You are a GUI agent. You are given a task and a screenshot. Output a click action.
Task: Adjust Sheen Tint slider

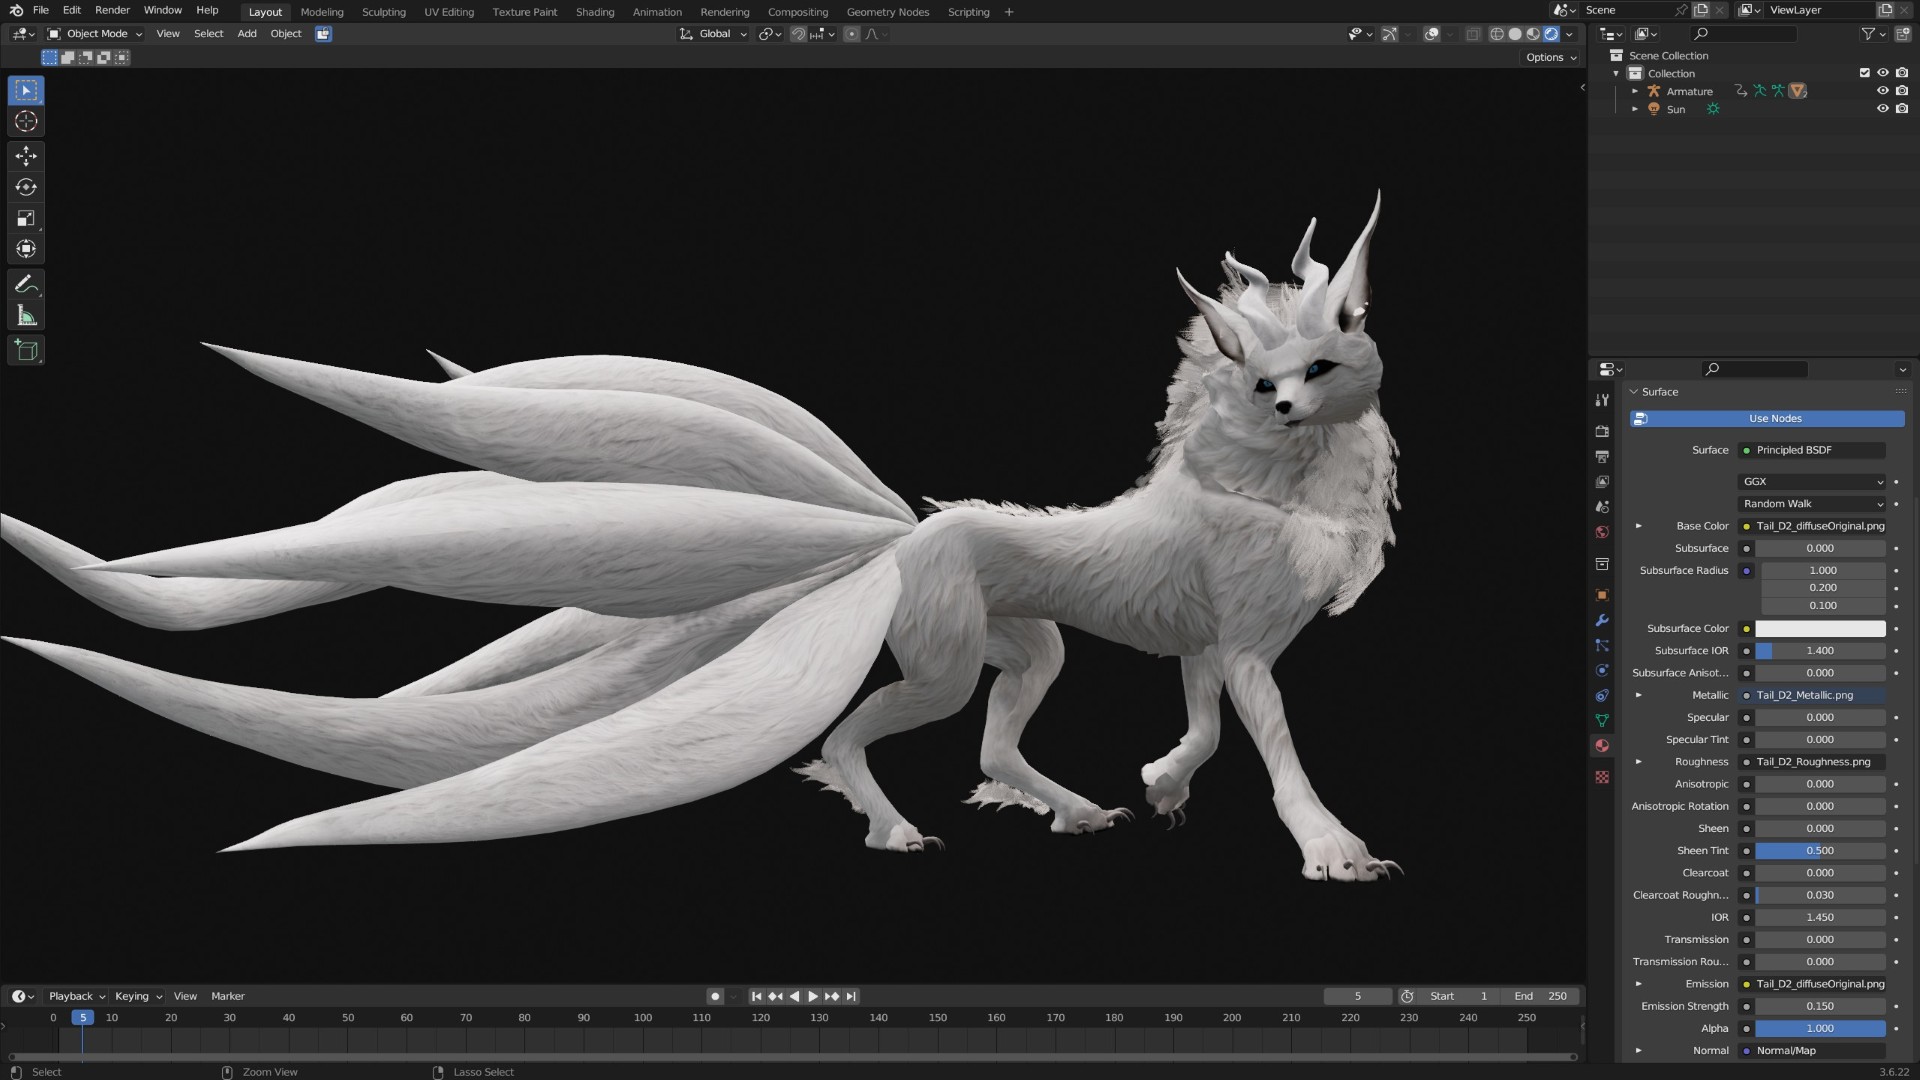1820,851
